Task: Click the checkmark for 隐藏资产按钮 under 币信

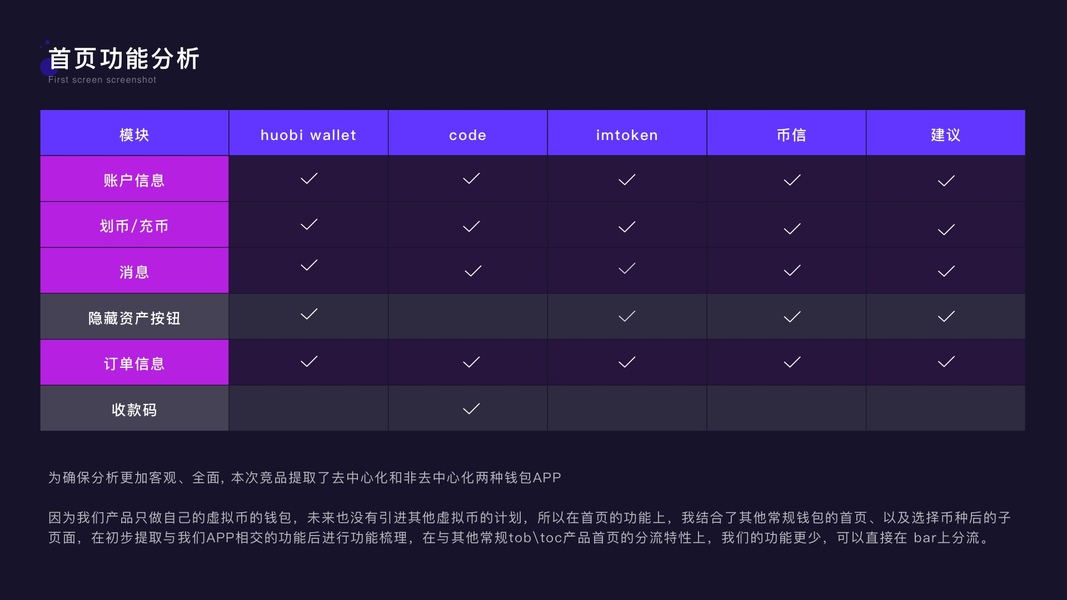Action: pyautogui.click(x=792, y=316)
